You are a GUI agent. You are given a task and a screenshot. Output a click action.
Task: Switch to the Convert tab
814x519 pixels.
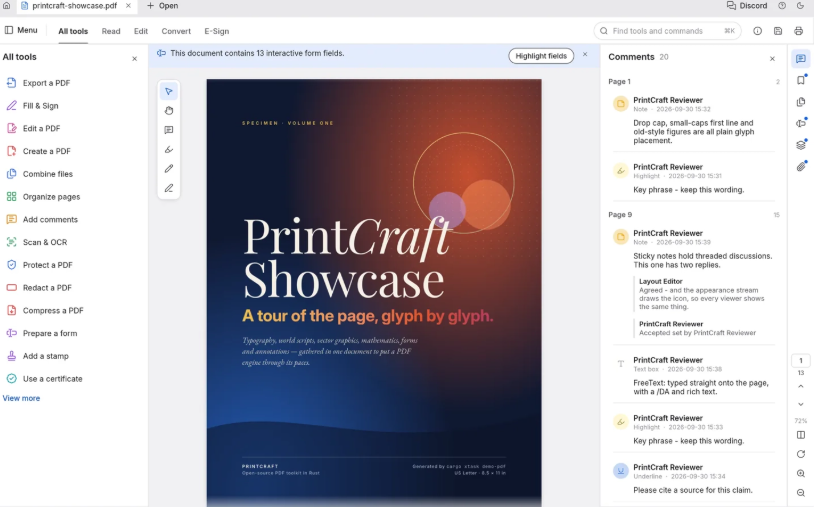click(x=176, y=31)
